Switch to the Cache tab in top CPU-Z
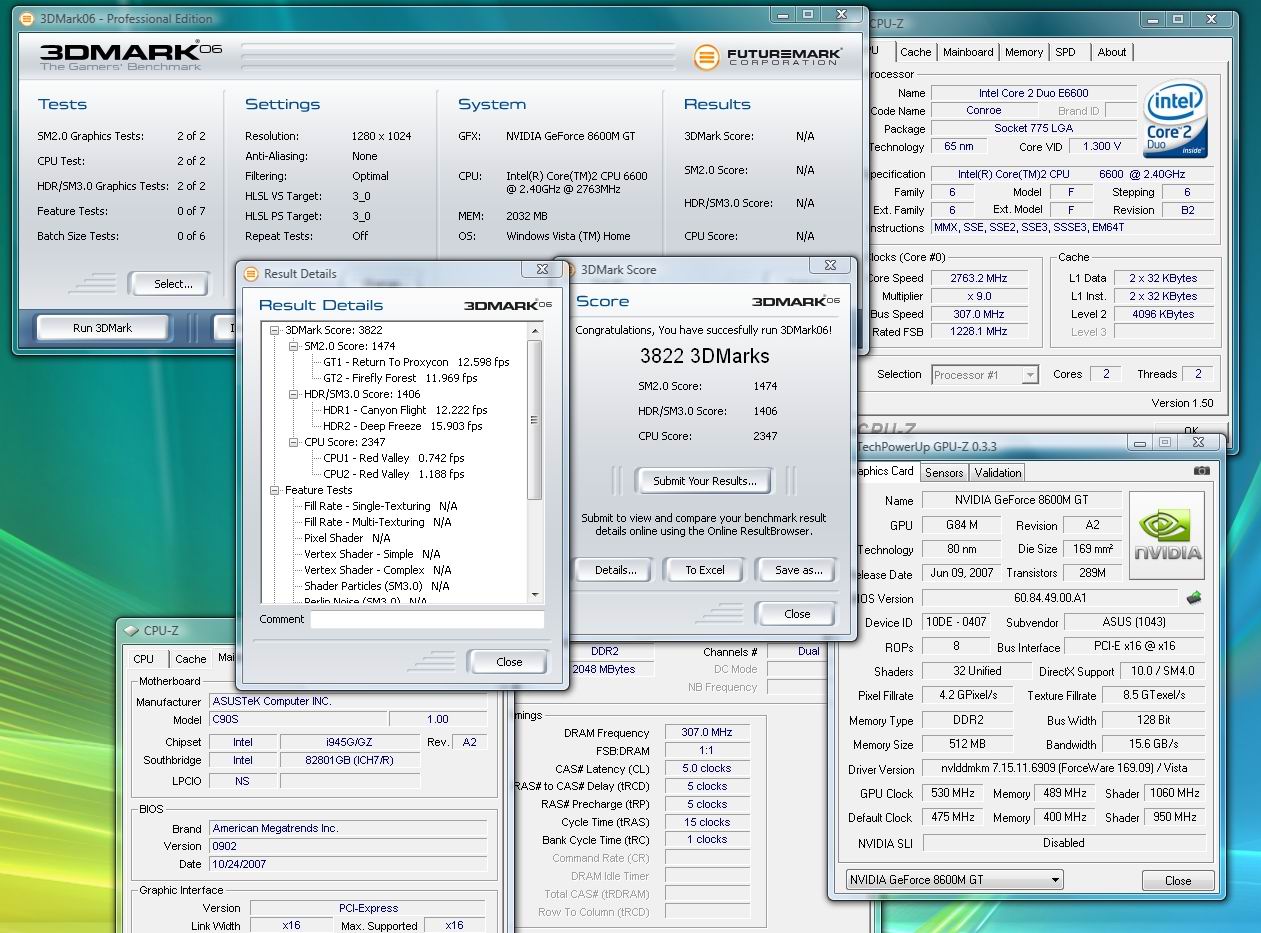1261x933 pixels. (x=915, y=52)
